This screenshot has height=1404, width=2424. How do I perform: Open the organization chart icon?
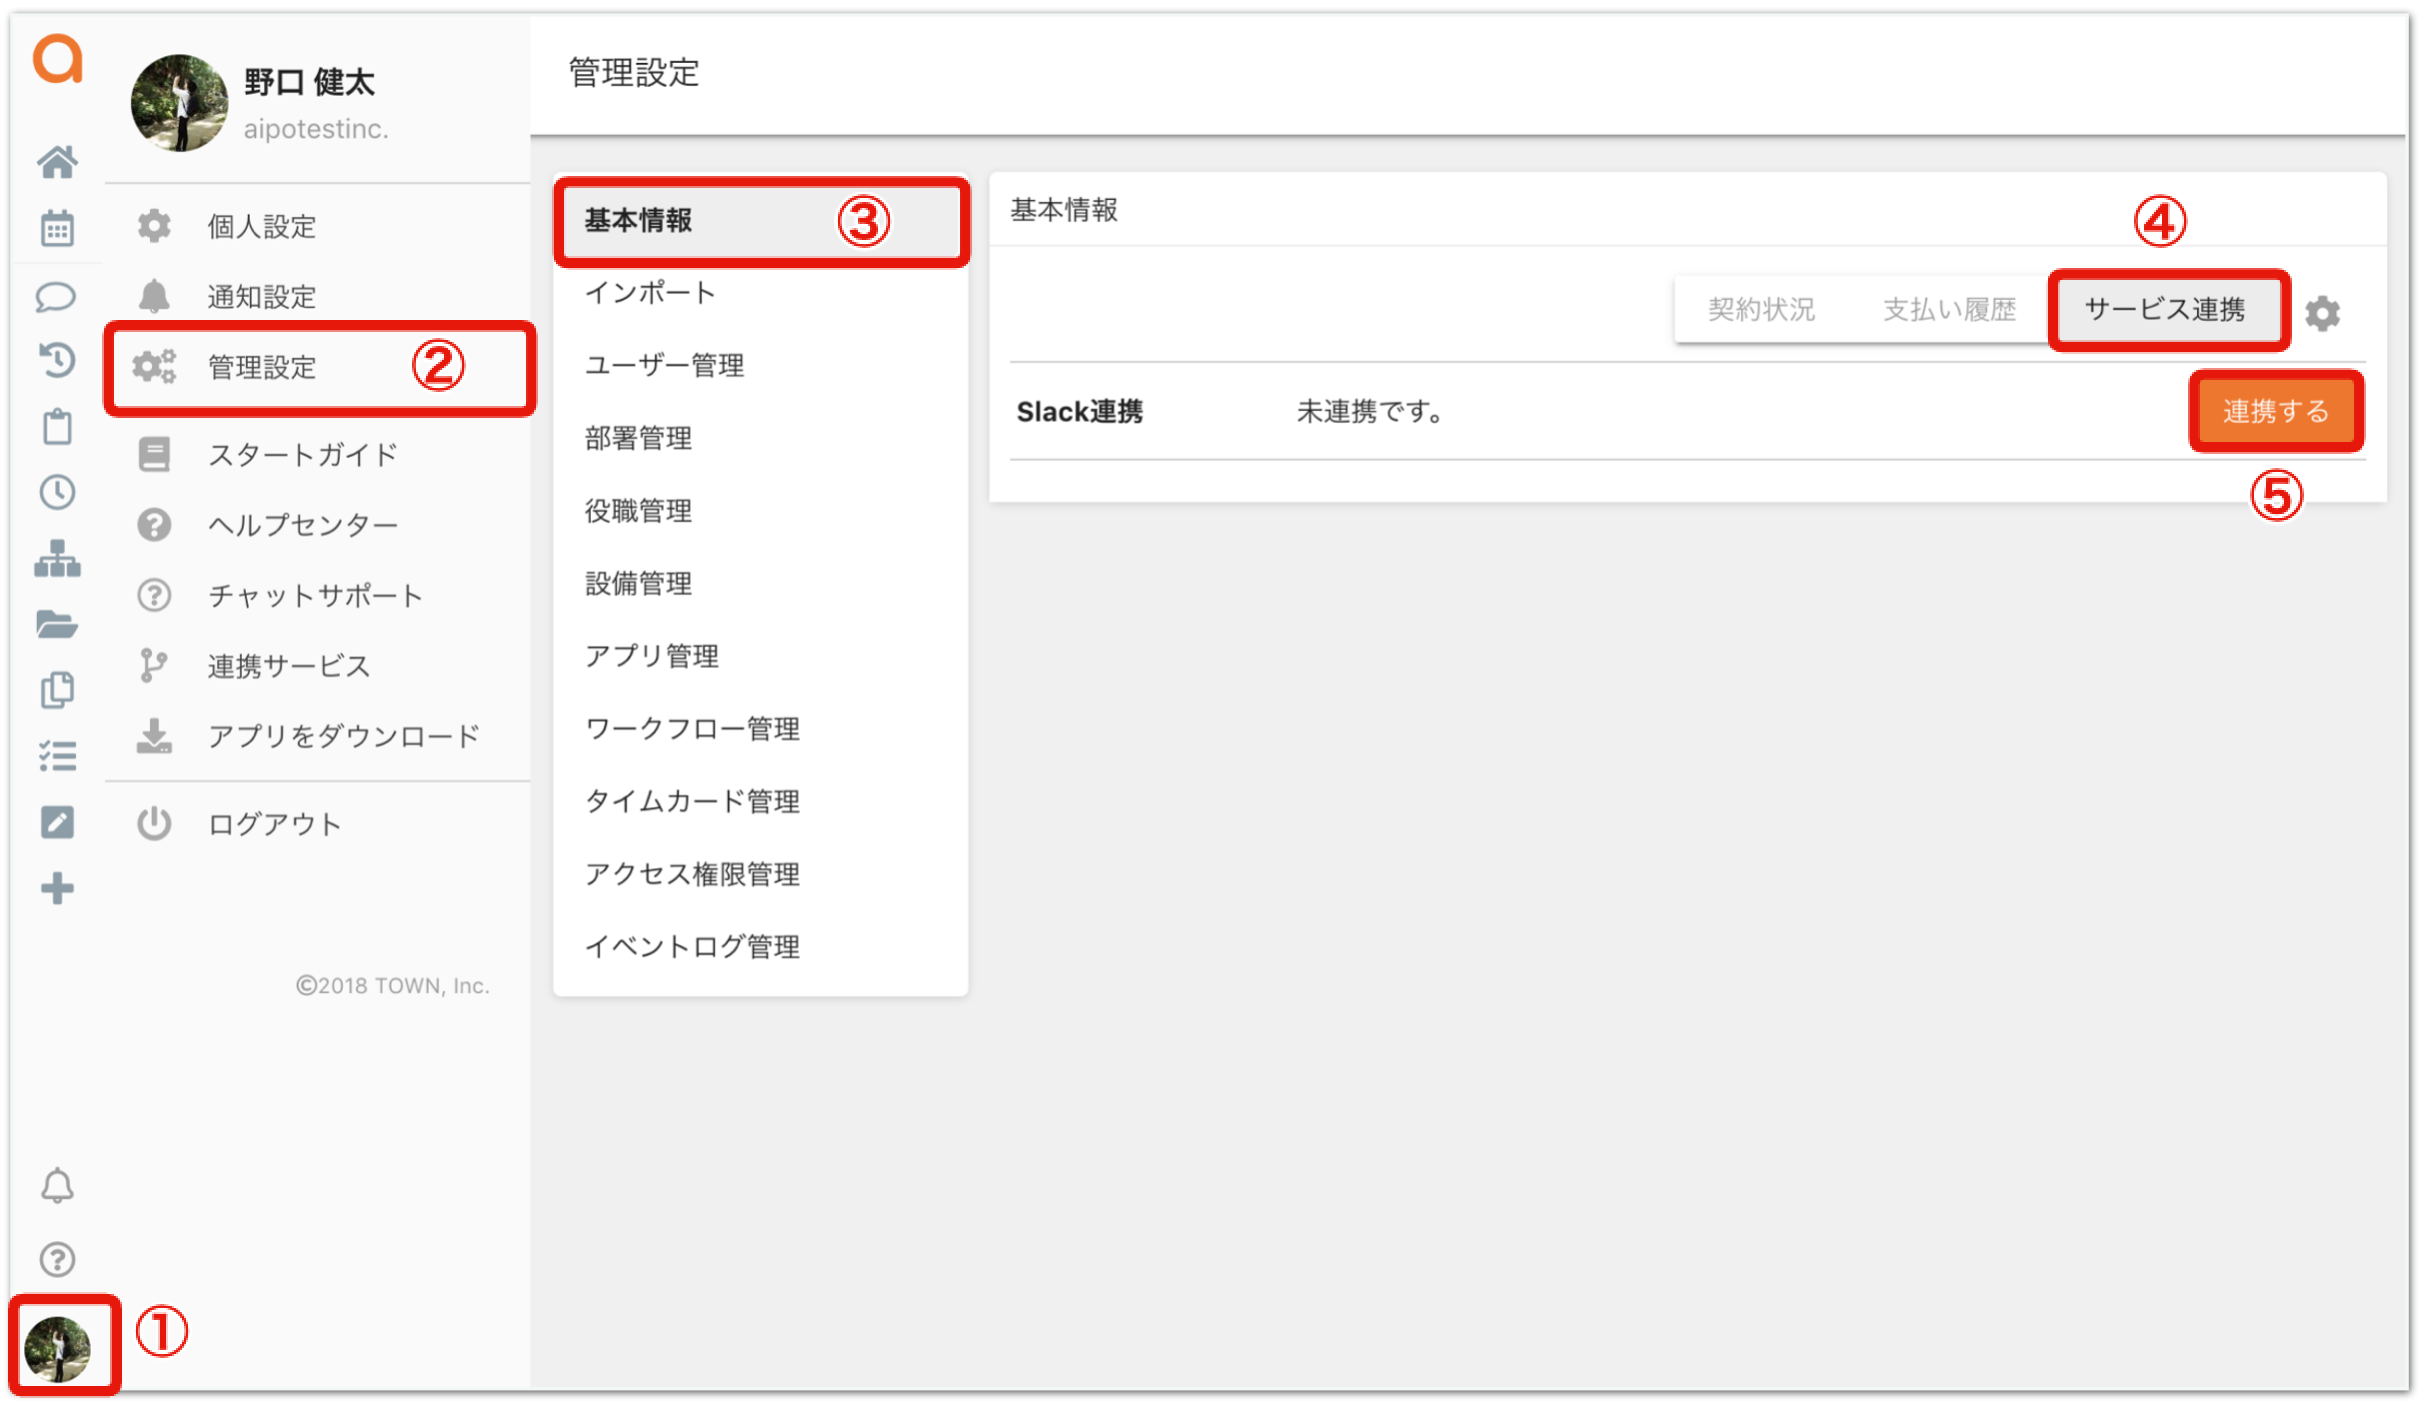point(57,558)
